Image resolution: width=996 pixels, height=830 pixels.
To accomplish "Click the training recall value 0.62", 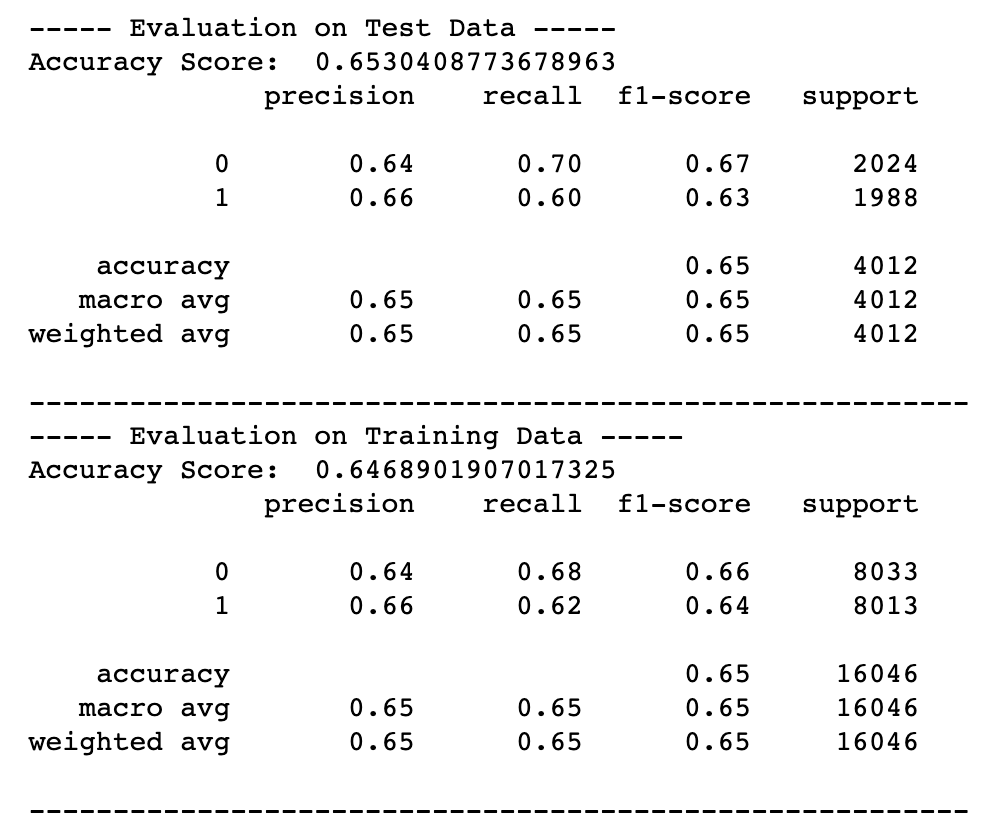I will (549, 607).
